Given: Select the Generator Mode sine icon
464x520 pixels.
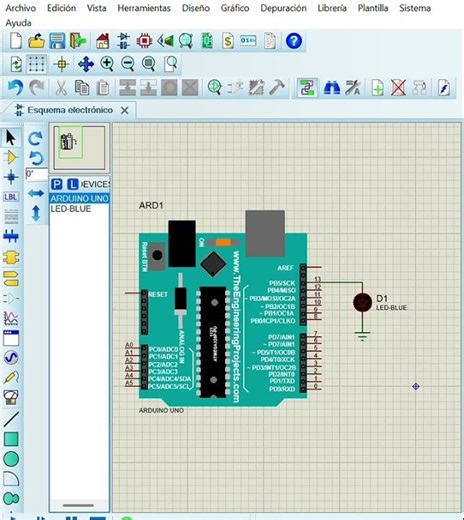Looking at the screenshot, I should 11,358.
